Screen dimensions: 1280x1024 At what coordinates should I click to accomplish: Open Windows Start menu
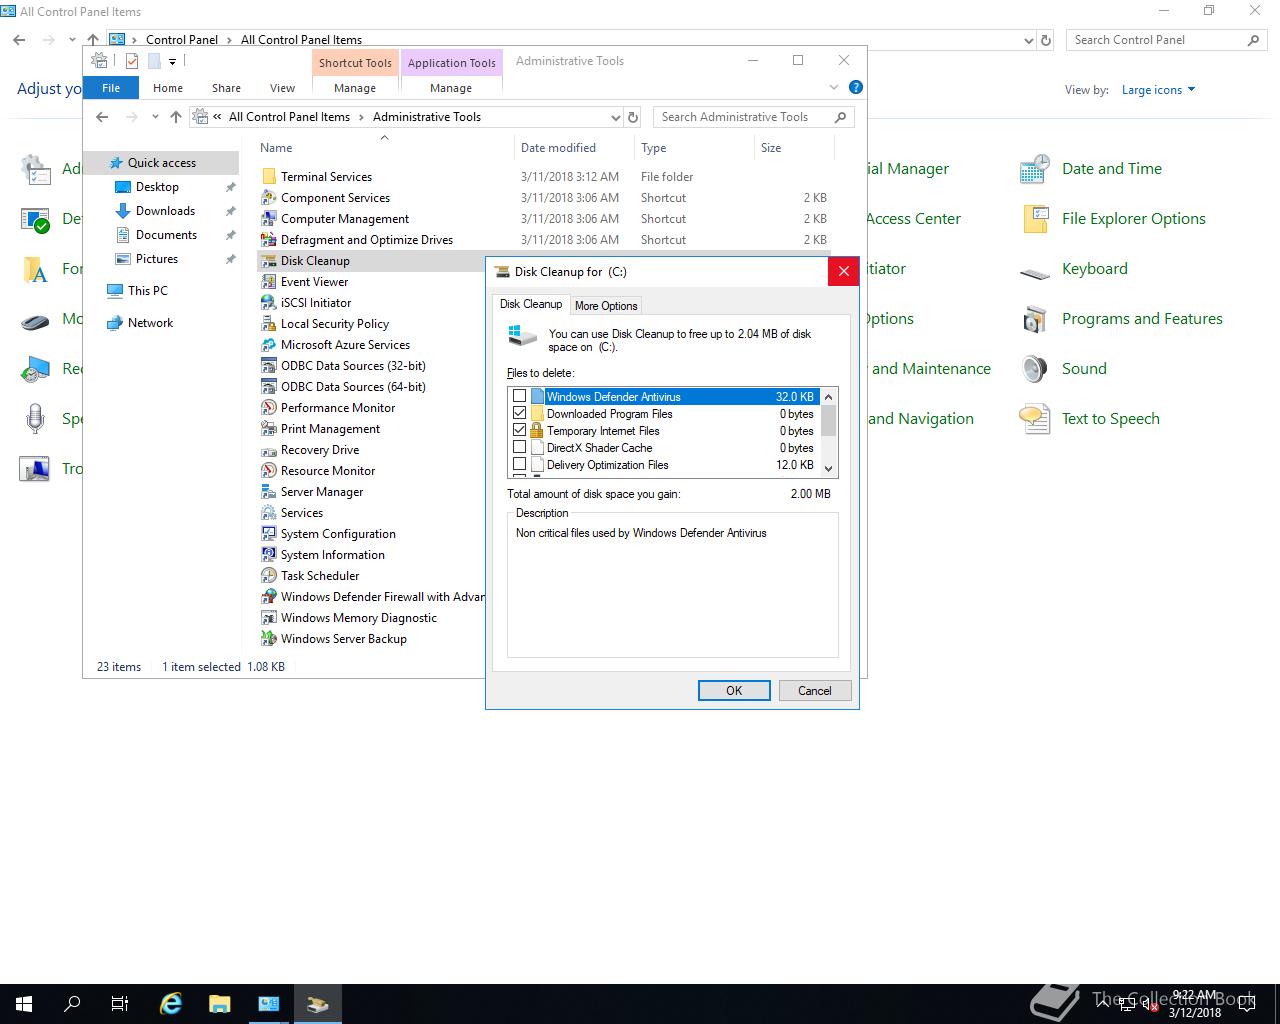point(24,1004)
